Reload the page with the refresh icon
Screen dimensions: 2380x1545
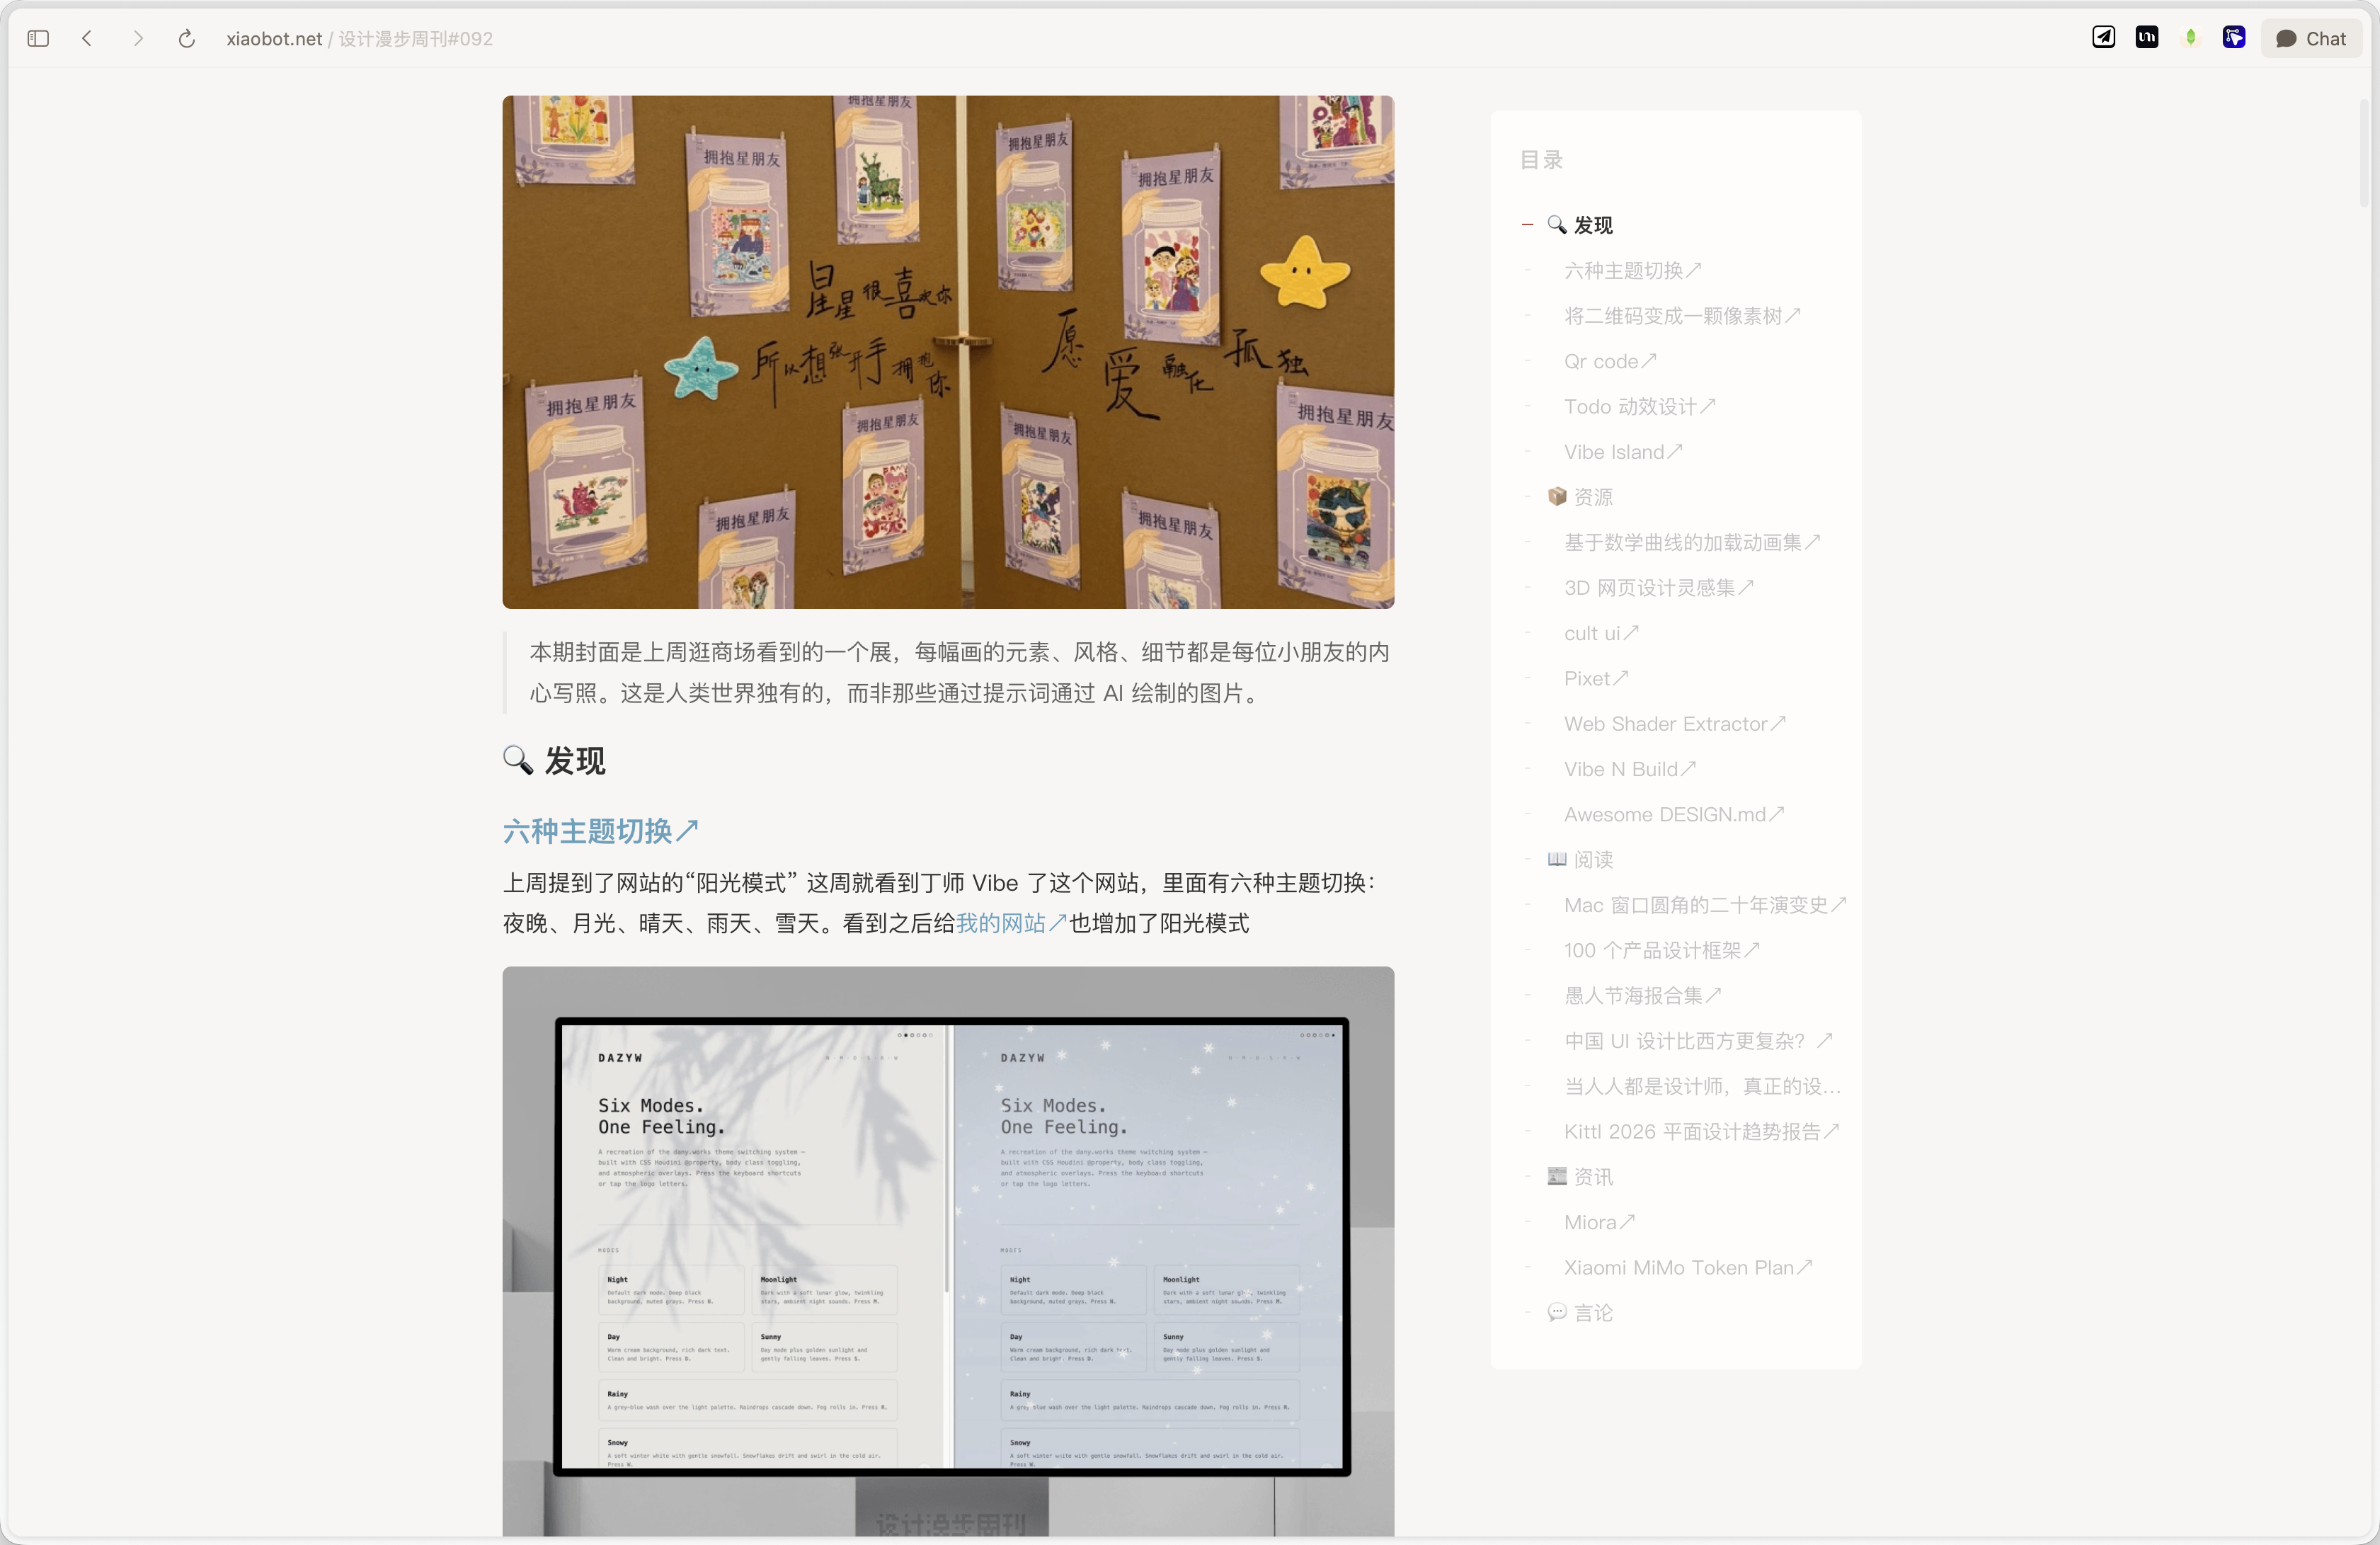186,39
